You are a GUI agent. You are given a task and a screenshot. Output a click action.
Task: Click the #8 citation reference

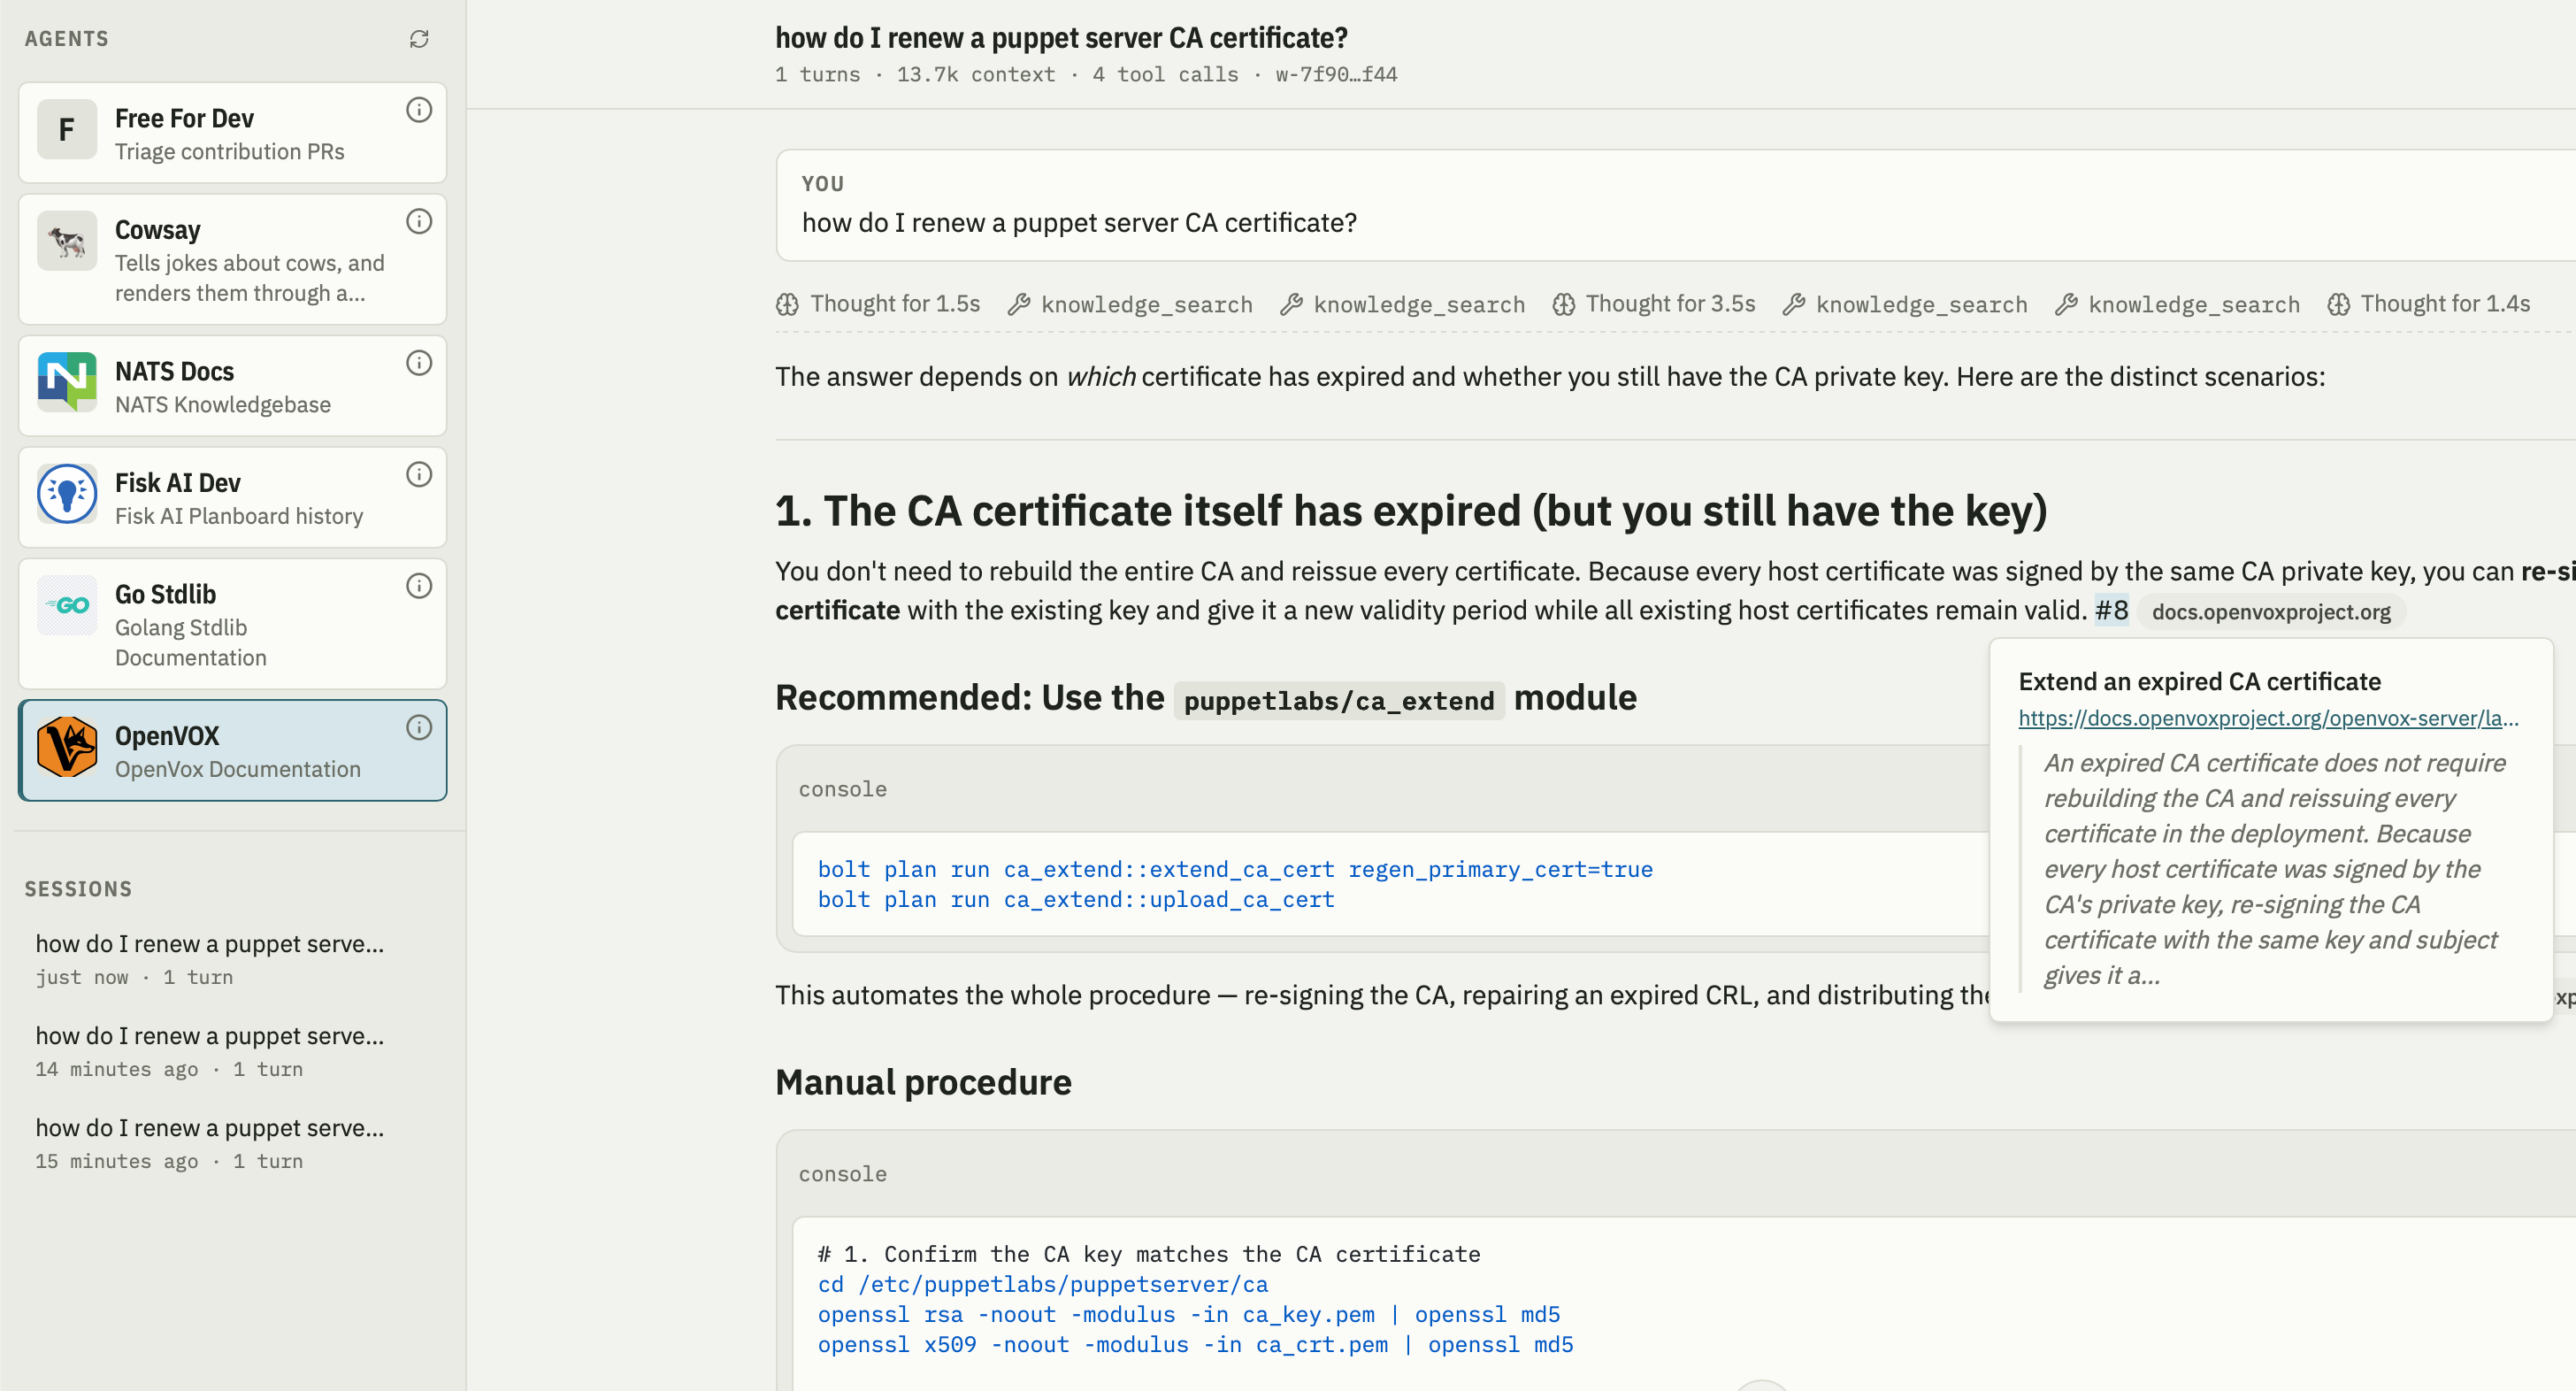(2111, 611)
